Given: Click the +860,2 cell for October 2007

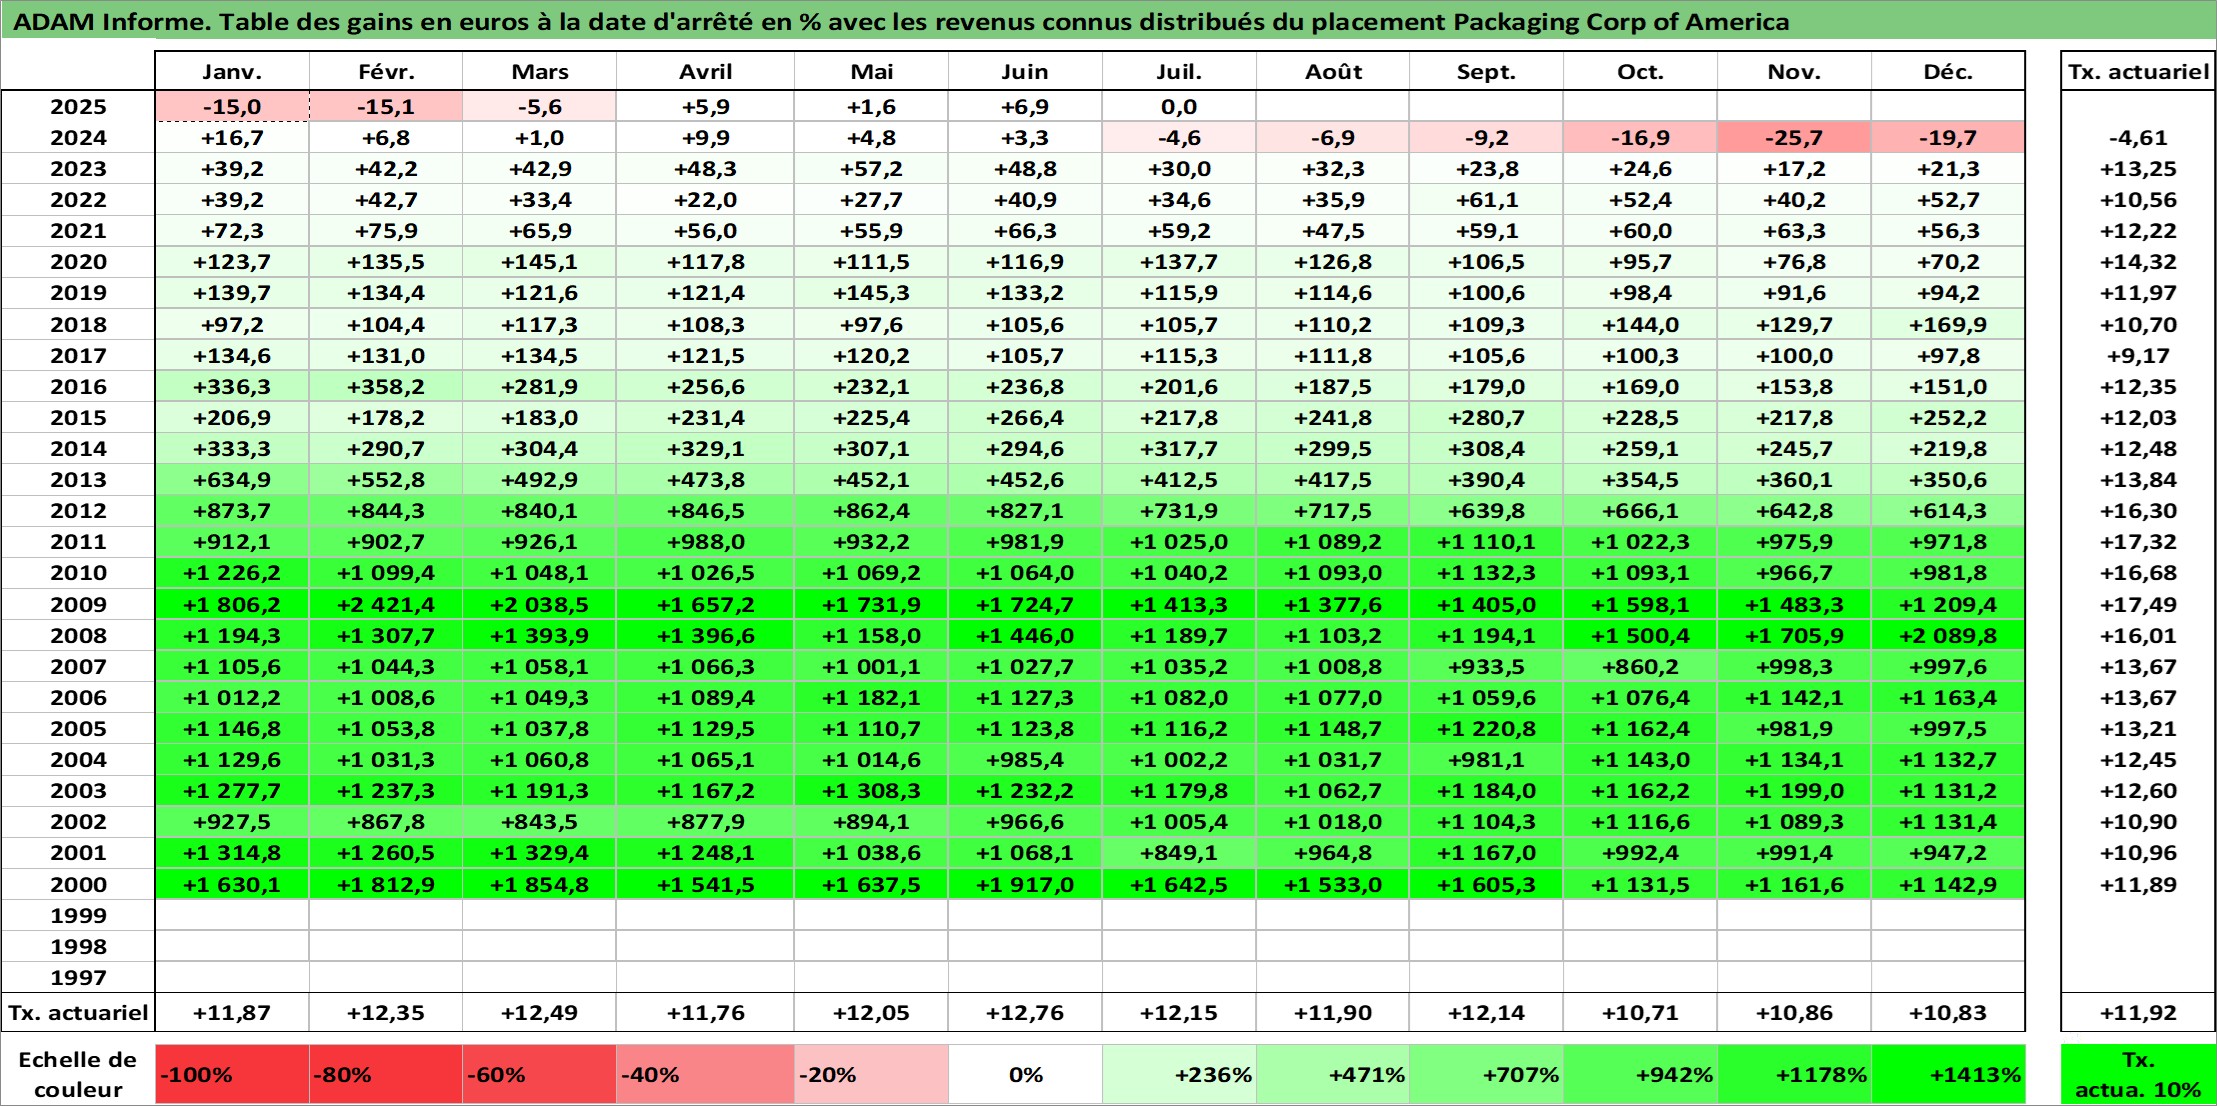Looking at the screenshot, I should 1641,667.
